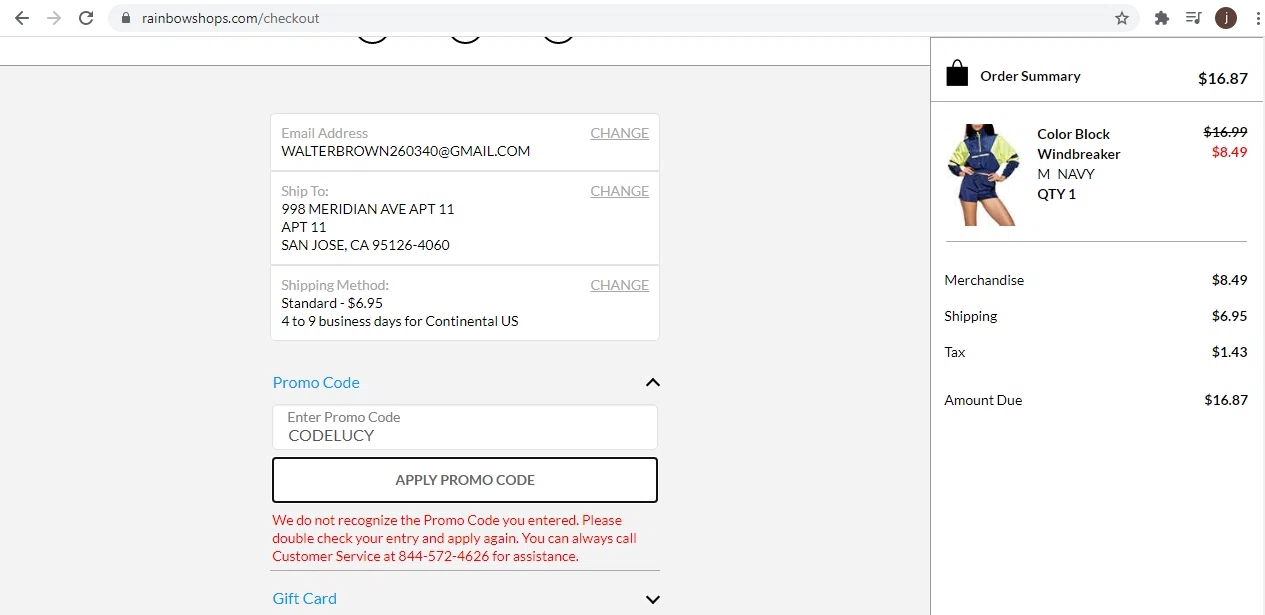
Task: View site info via the padlock icon
Action: click(x=126, y=18)
